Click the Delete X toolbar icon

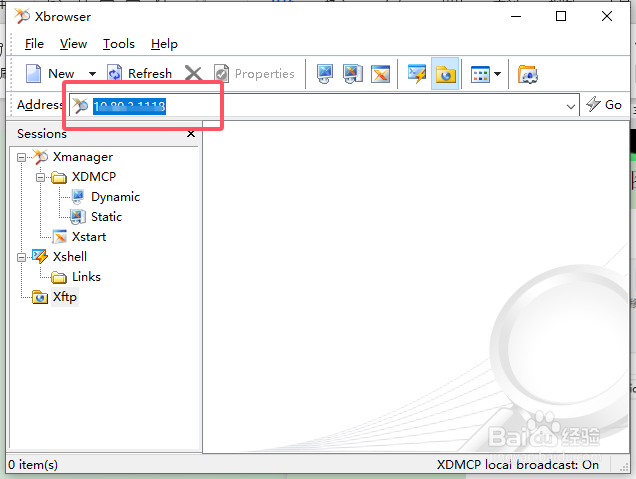pos(193,74)
